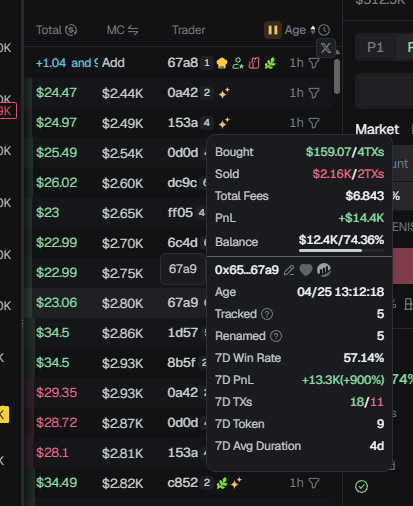Click balance progress bar in popup

coord(341,250)
